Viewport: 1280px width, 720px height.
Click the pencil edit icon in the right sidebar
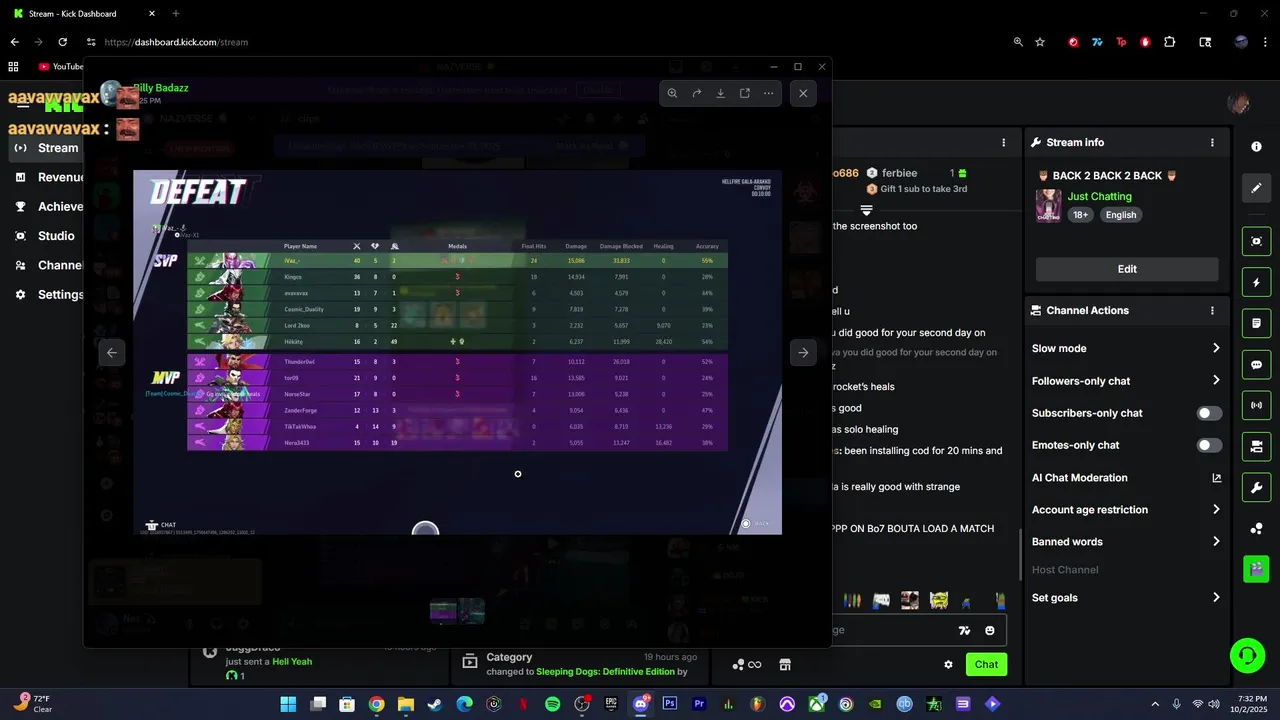click(x=1257, y=188)
